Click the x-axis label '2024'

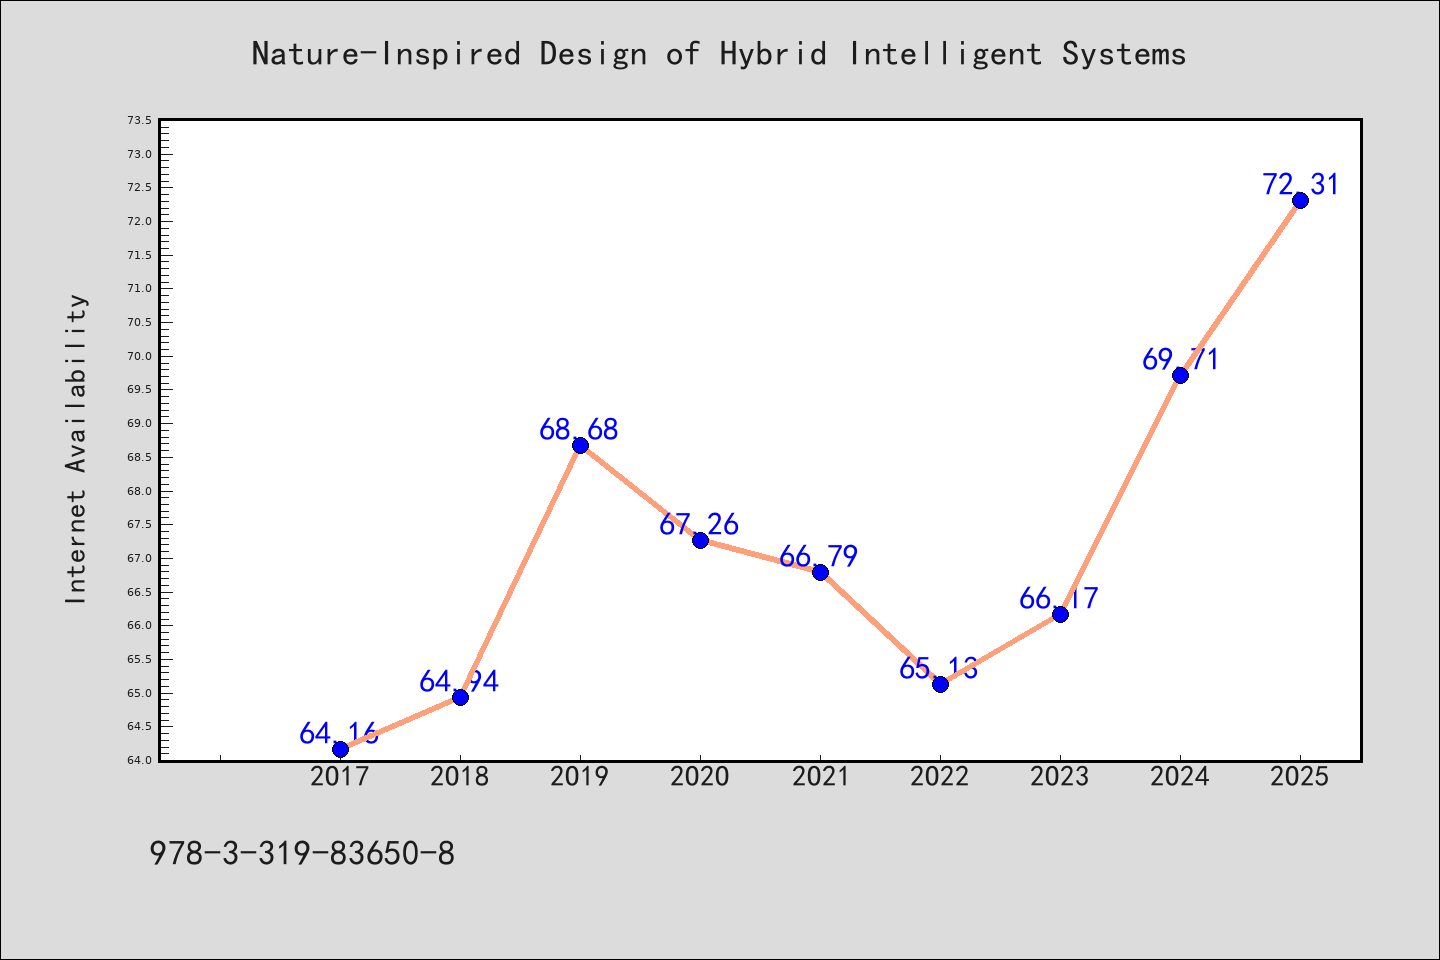point(1180,776)
